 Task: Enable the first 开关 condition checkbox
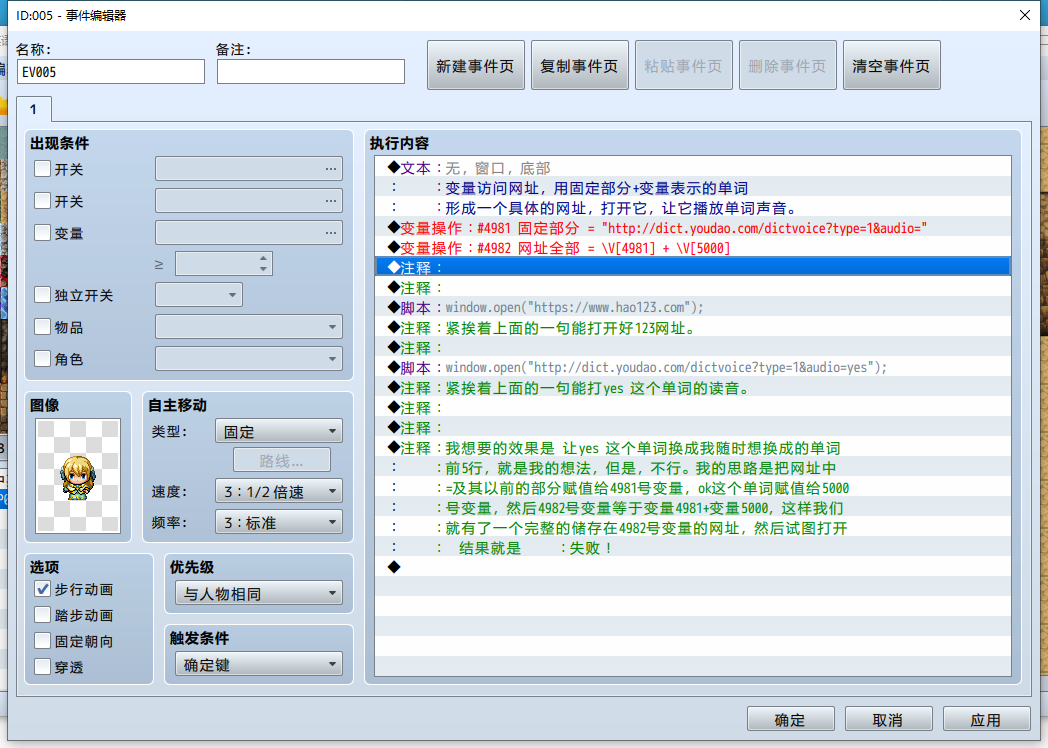point(42,168)
